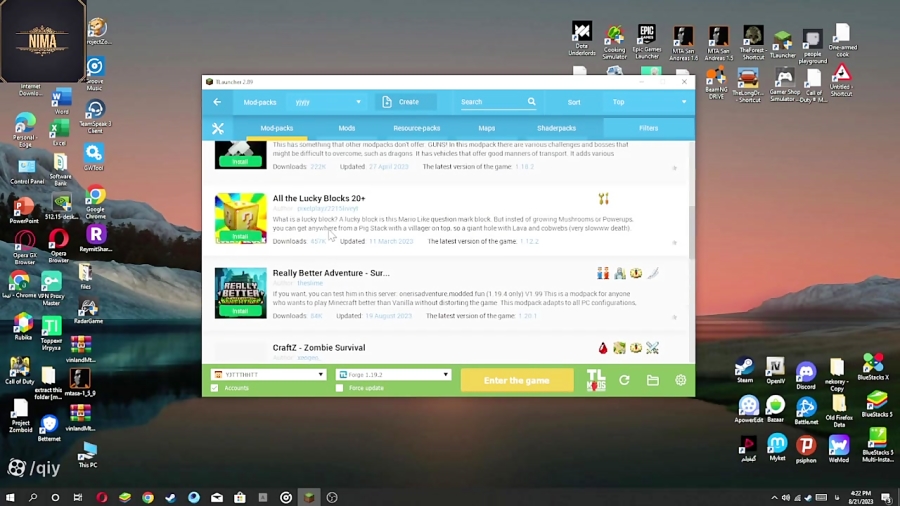
Task: Go back with the left arrow icon
Action: coord(217,102)
